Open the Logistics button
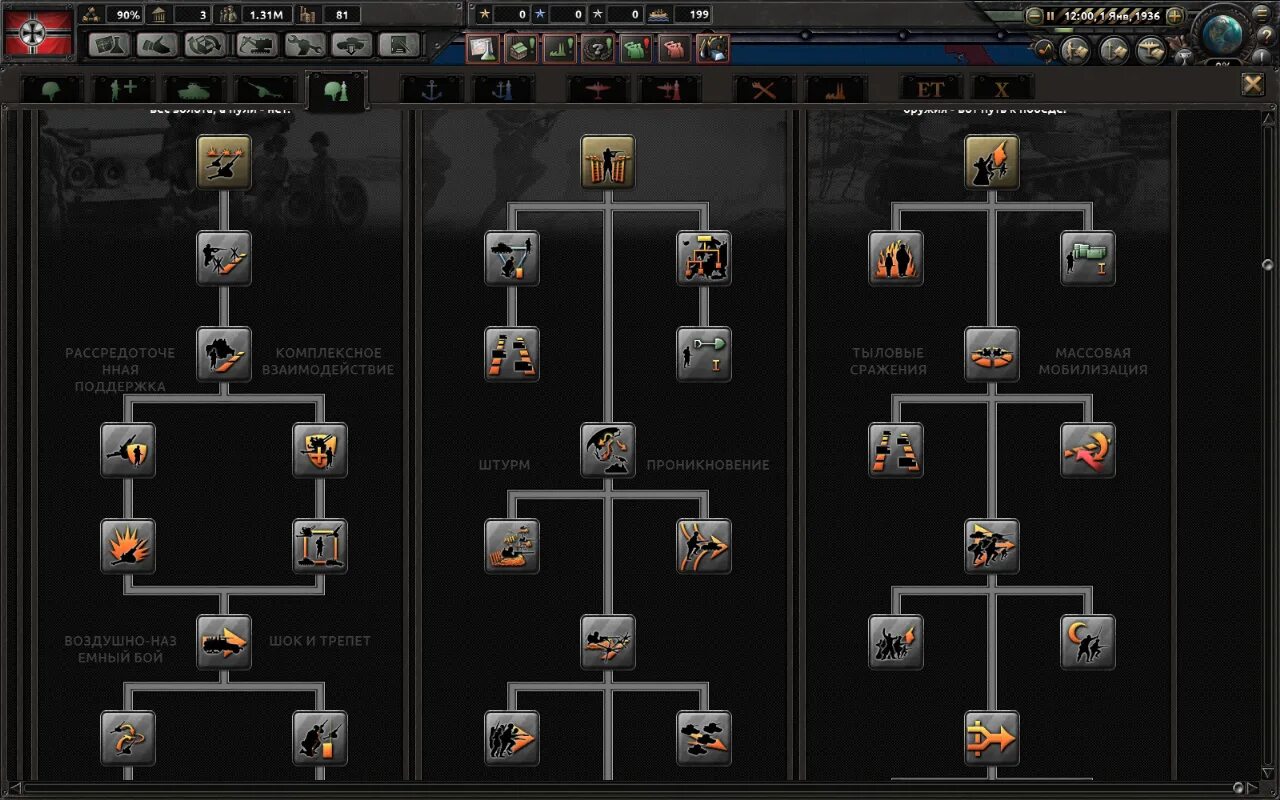The height and width of the screenshot is (800, 1280). coord(401,45)
